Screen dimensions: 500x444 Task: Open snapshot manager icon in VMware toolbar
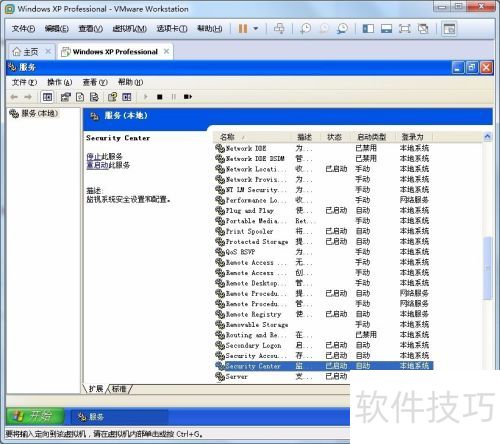(x=342, y=29)
